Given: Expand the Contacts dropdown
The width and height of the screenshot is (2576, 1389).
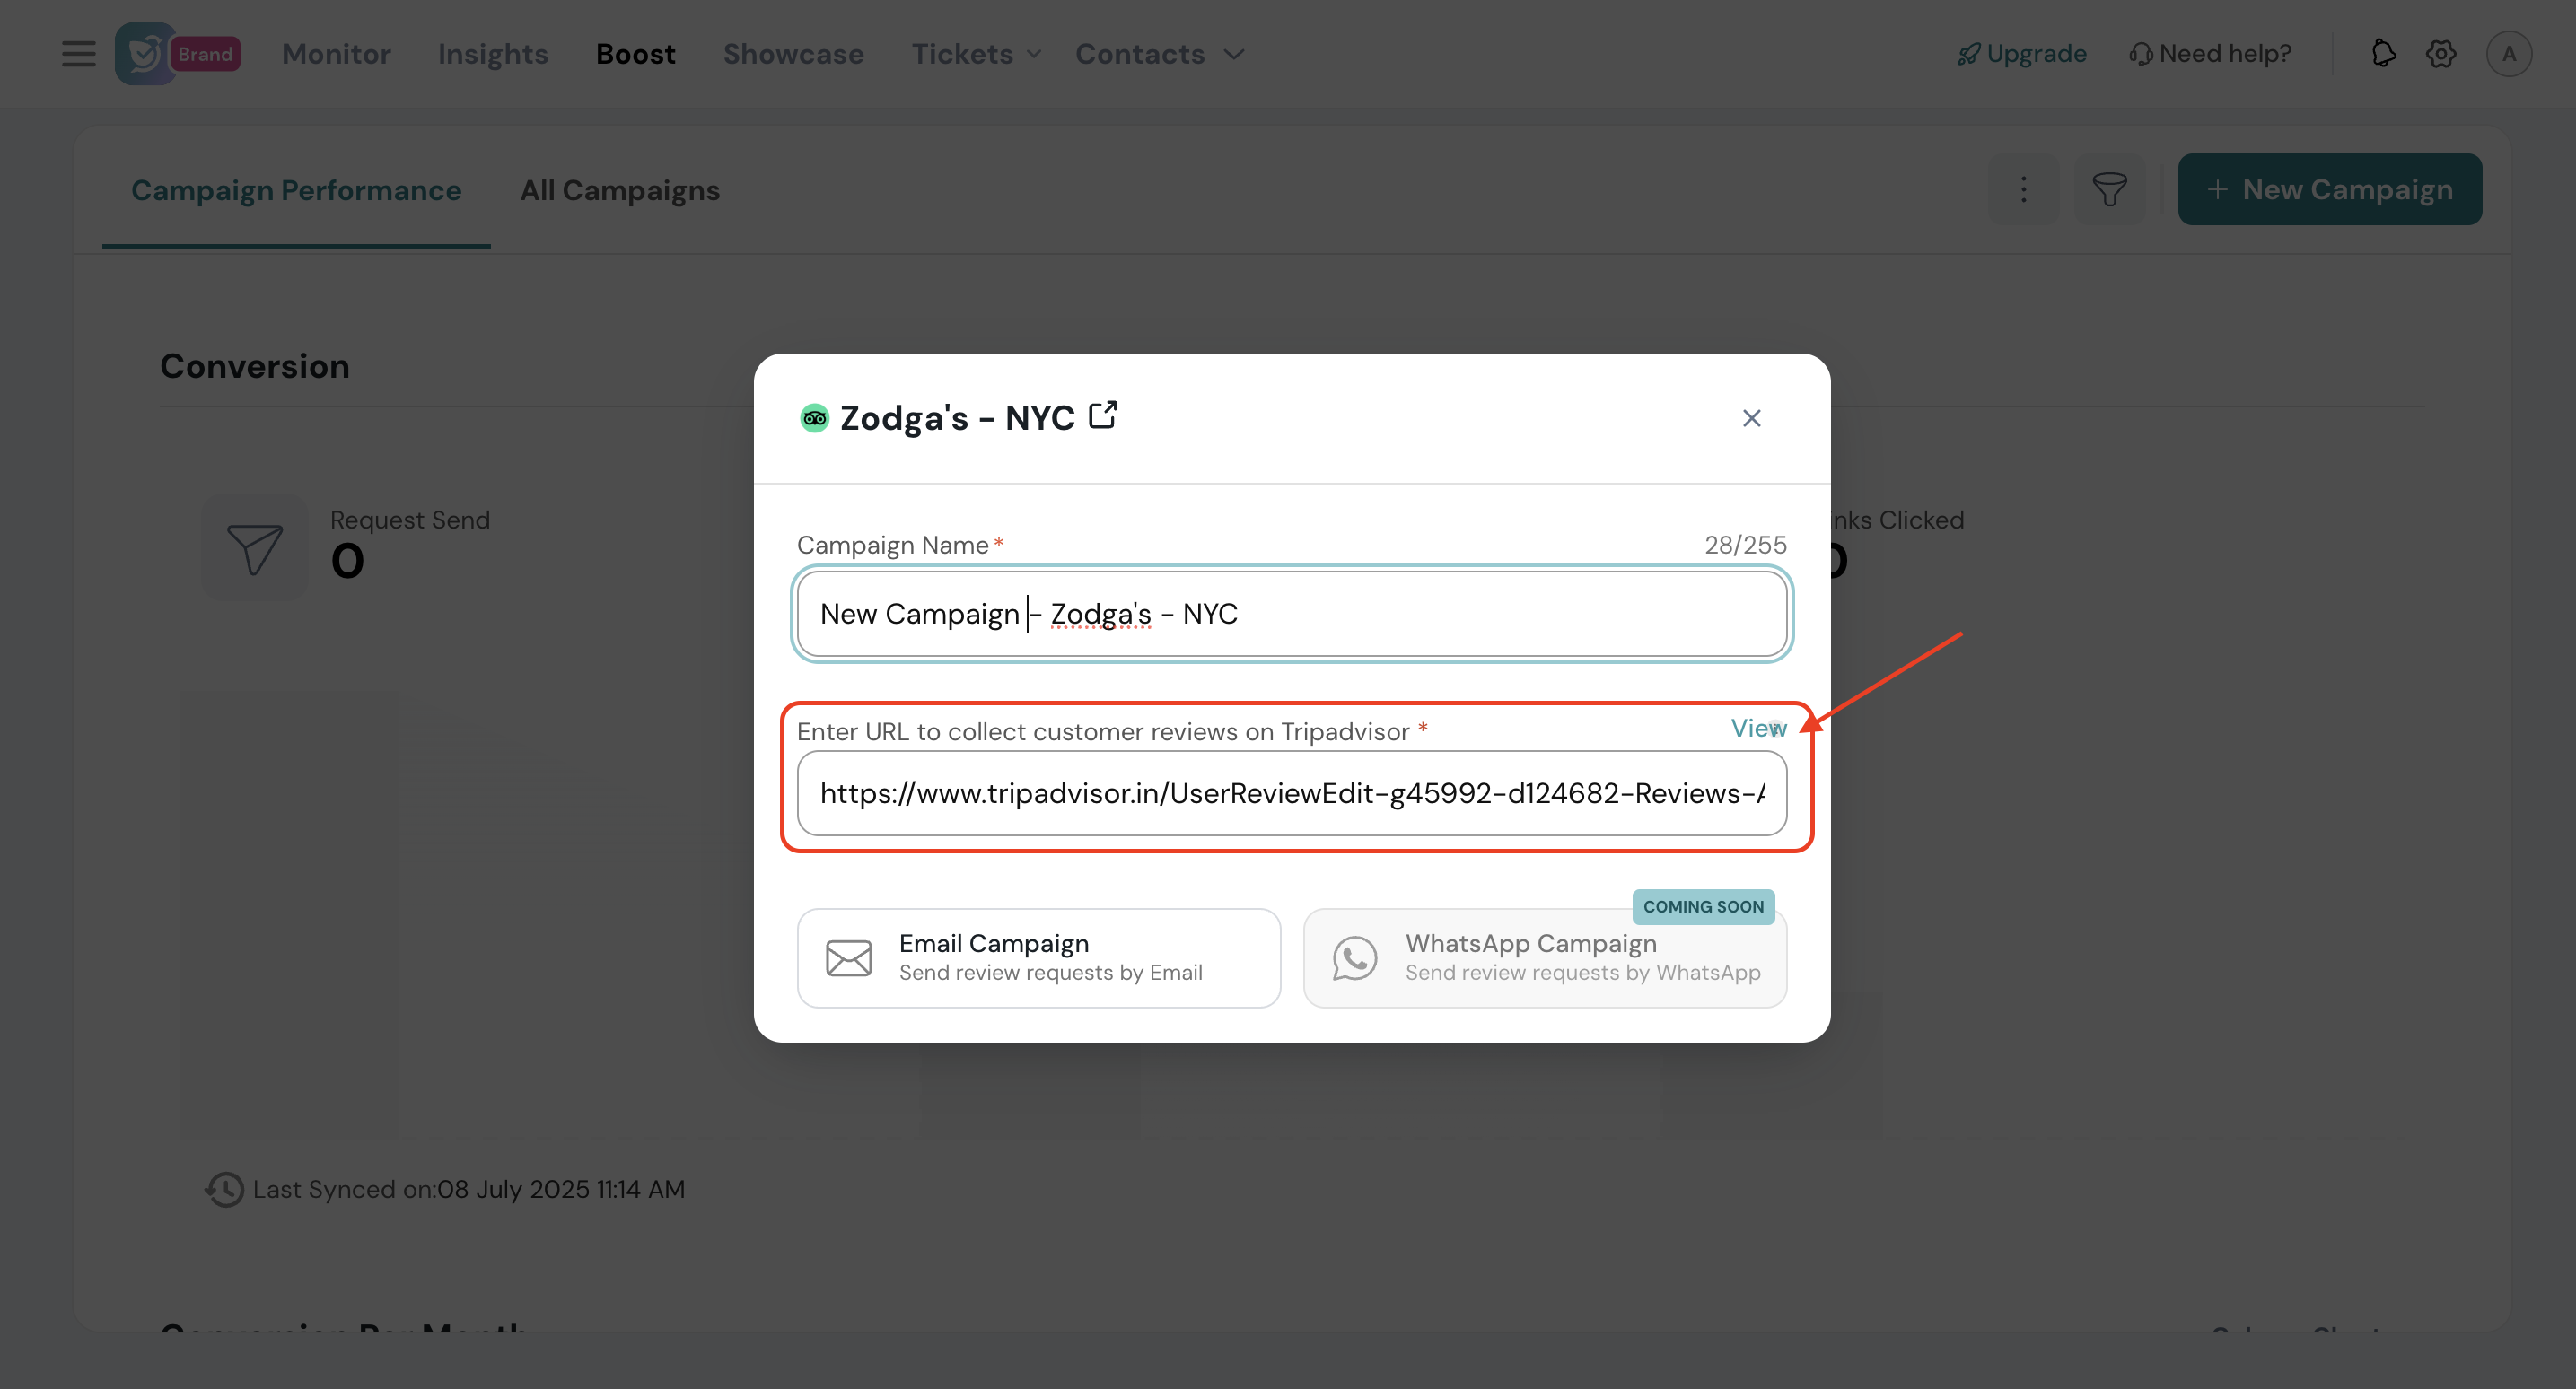Looking at the screenshot, I should pos(1159,54).
